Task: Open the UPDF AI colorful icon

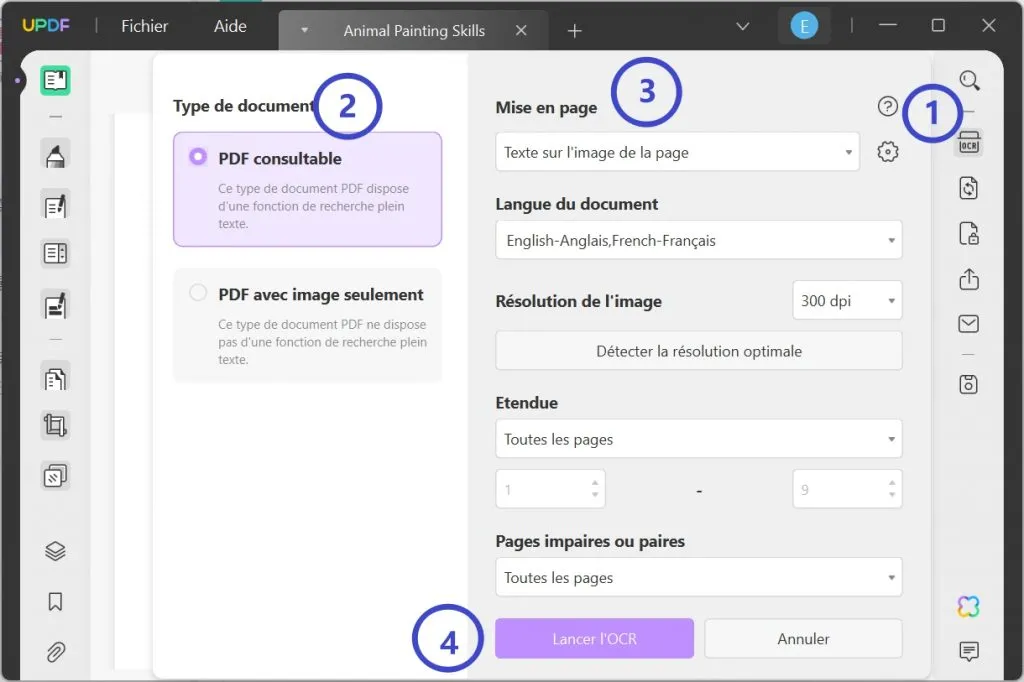Action: [x=968, y=607]
